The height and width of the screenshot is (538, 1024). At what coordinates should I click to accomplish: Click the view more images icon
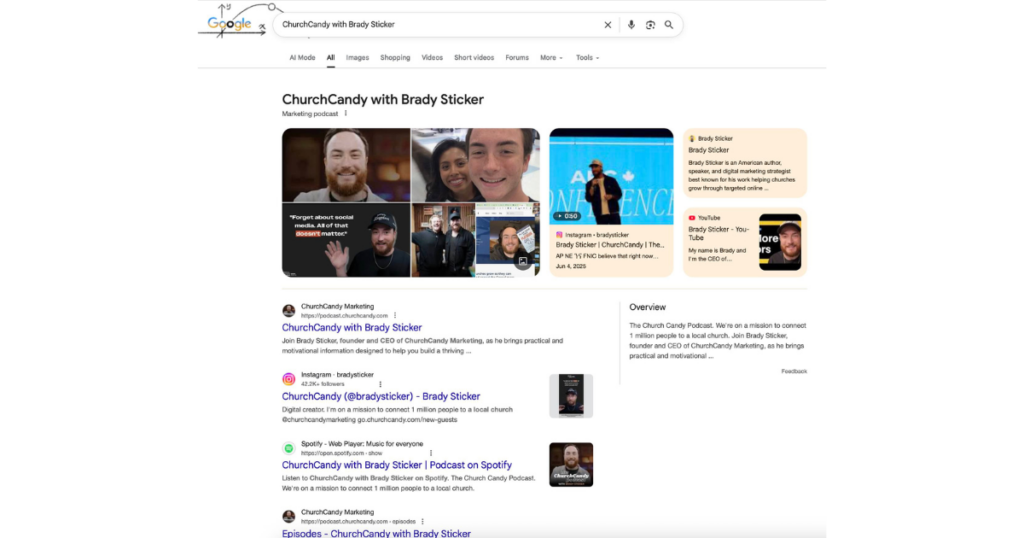pos(522,262)
